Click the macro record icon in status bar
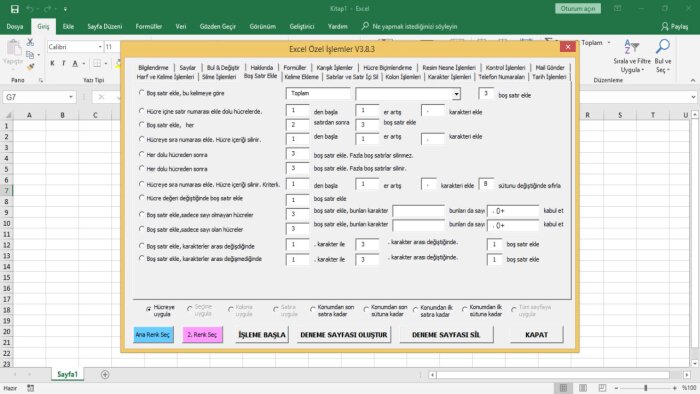 (30, 388)
